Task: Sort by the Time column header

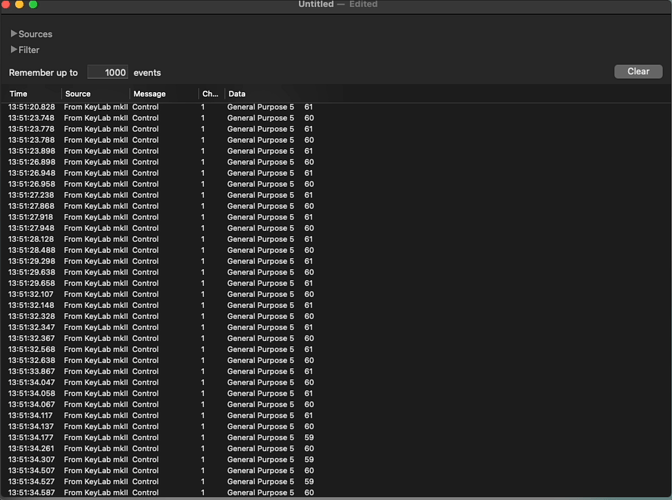Action: click(x=18, y=94)
